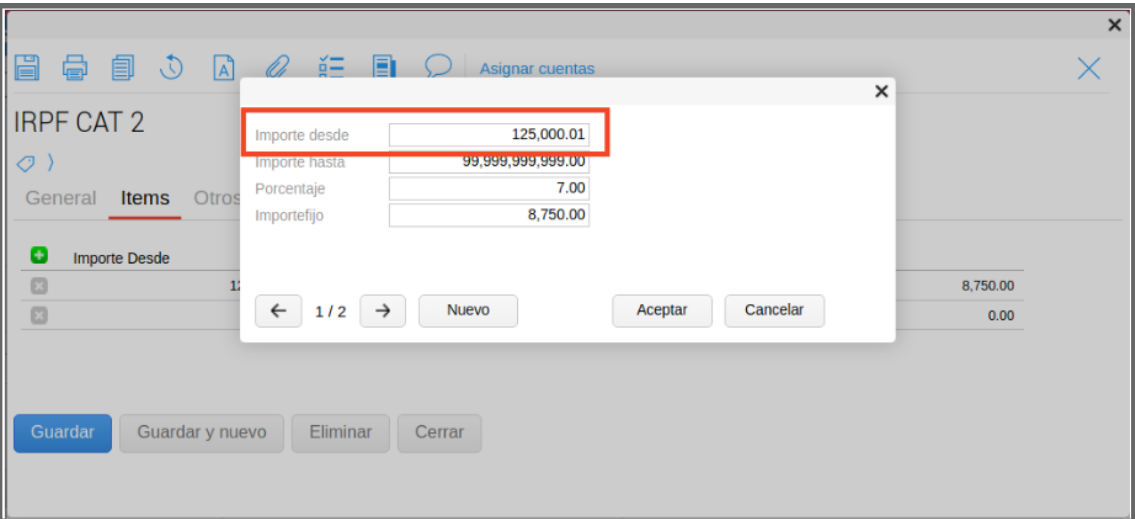Click the save floppy disk toolbar icon
The height and width of the screenshot is (519, 1135).
click(x=28, y=67)
